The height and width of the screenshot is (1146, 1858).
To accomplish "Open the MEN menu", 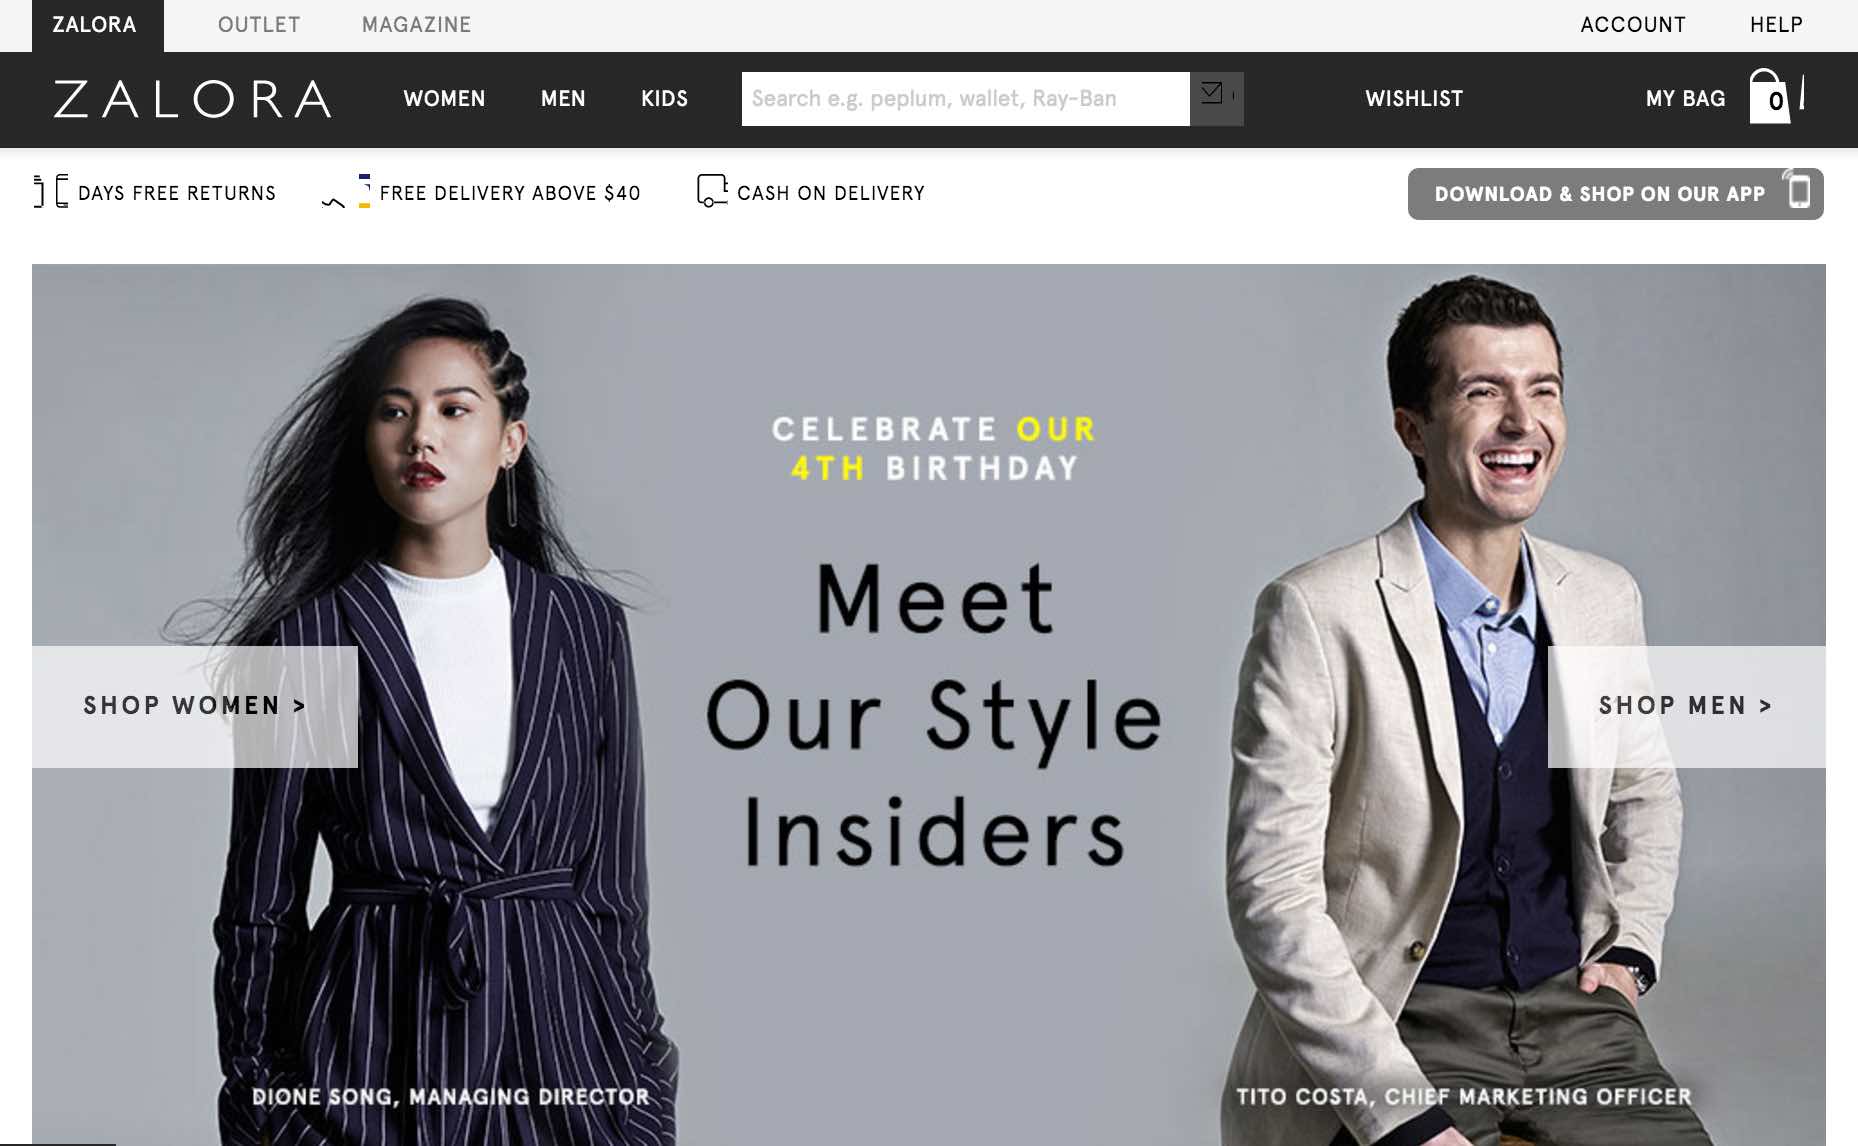I will click(563, 98).
